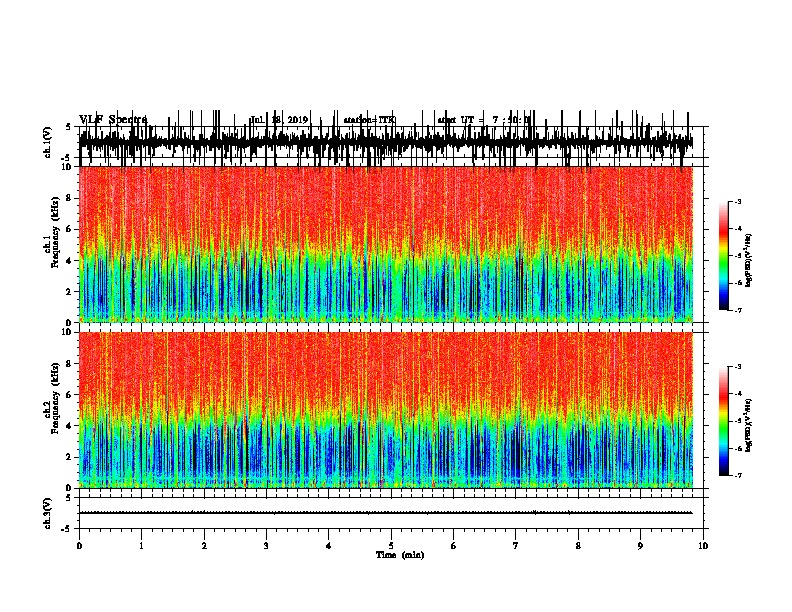The width and height of the screenshot is (792, 612).
Task: Click the ch.2 color bar log(PSD) label
Action: click(748, 425)
